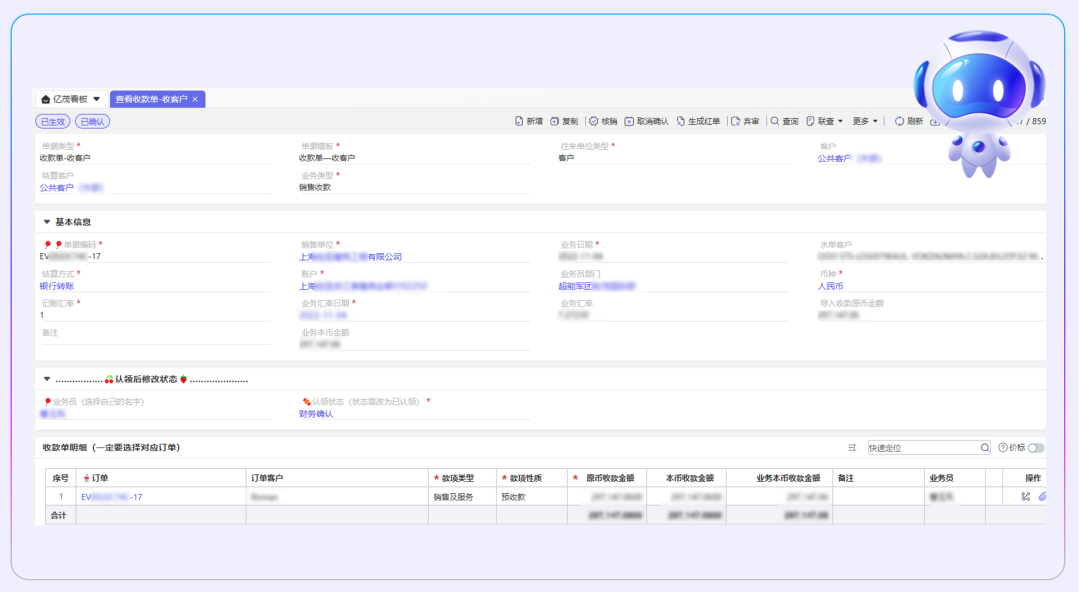Open the column settings icon beside 快速定位

[852, 448]
